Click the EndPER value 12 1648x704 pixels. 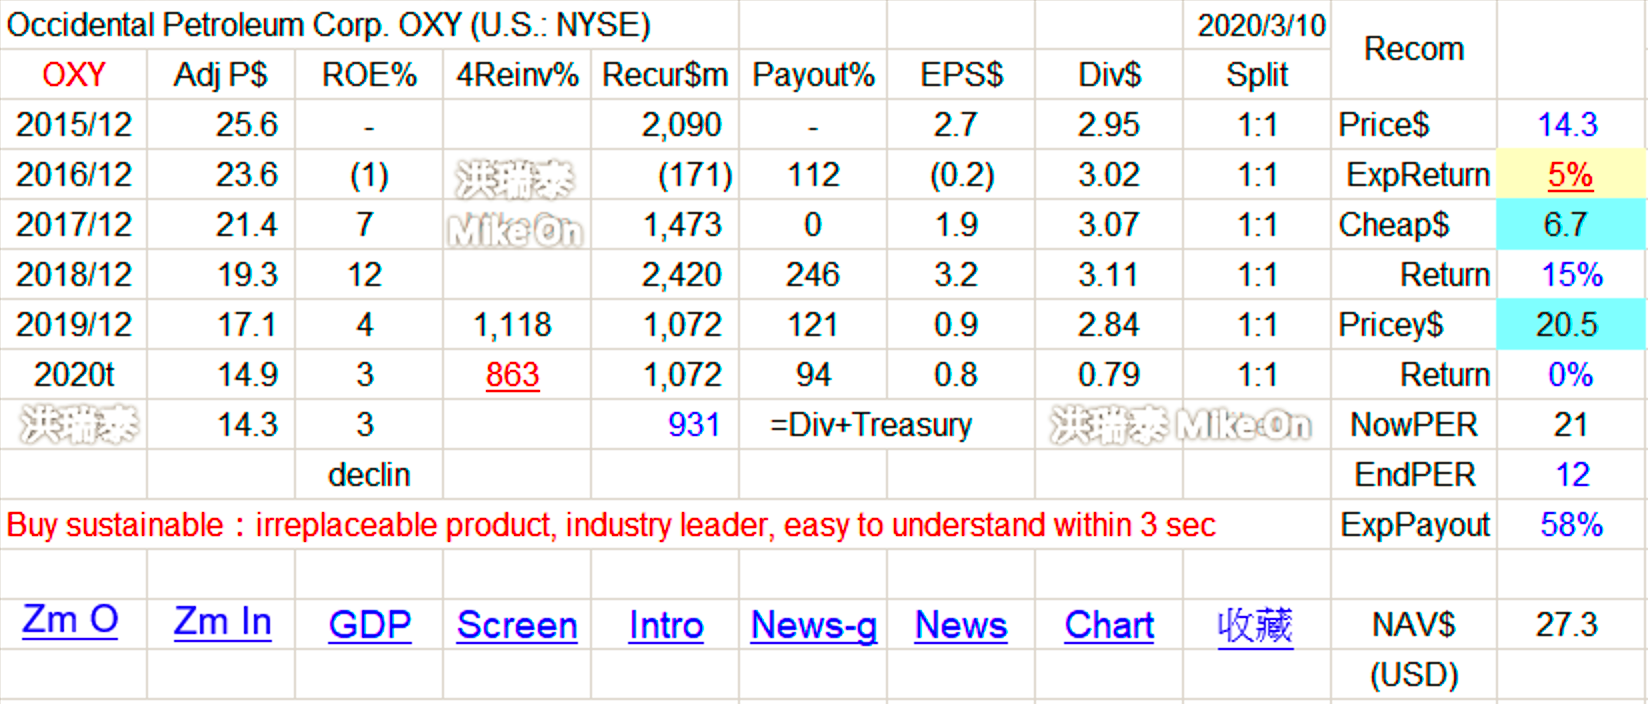coord(1572,475)
